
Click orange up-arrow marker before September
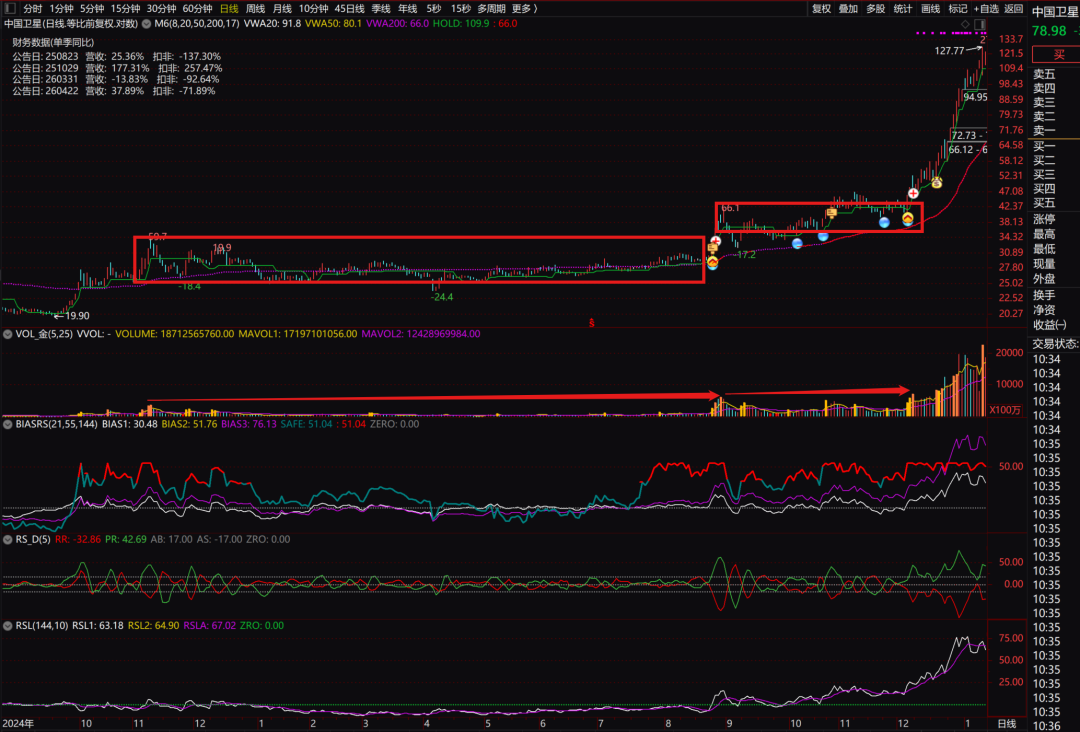tap(712, 261)
